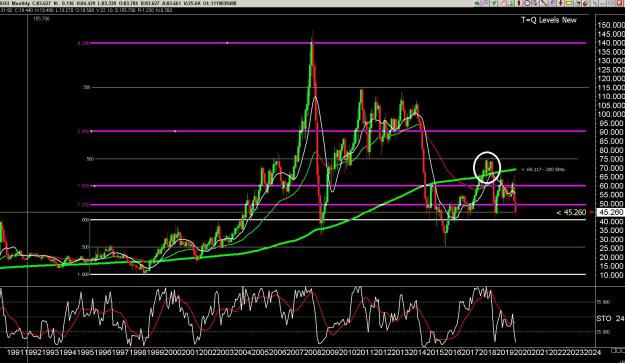The width and height of the screenshot is (625, 363).
Task: Click the 1.272 Fibonacci level label
Action: (83, 205)
